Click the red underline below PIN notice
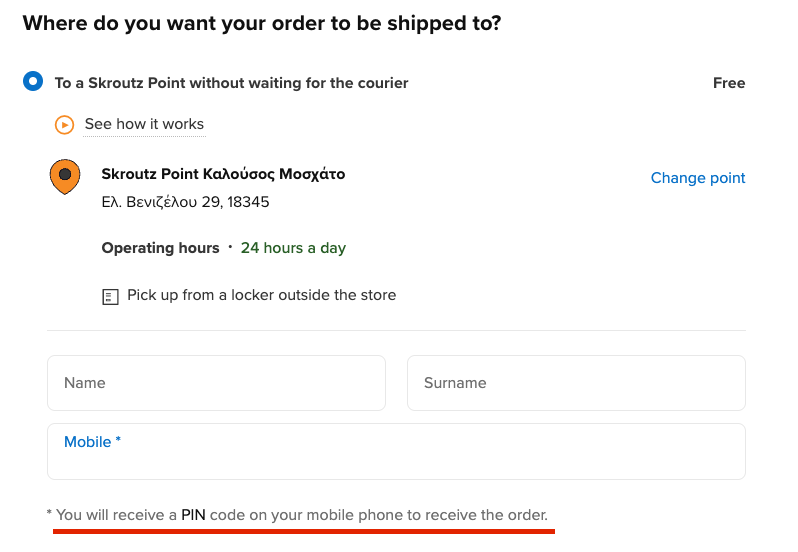The height and width of the screenshot is (552, 798). [304, 531]
